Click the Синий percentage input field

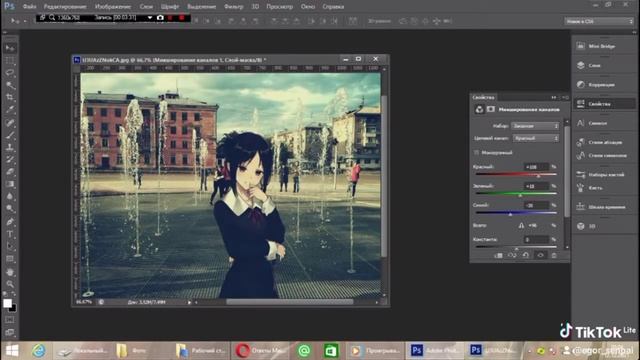pos(536,205)
